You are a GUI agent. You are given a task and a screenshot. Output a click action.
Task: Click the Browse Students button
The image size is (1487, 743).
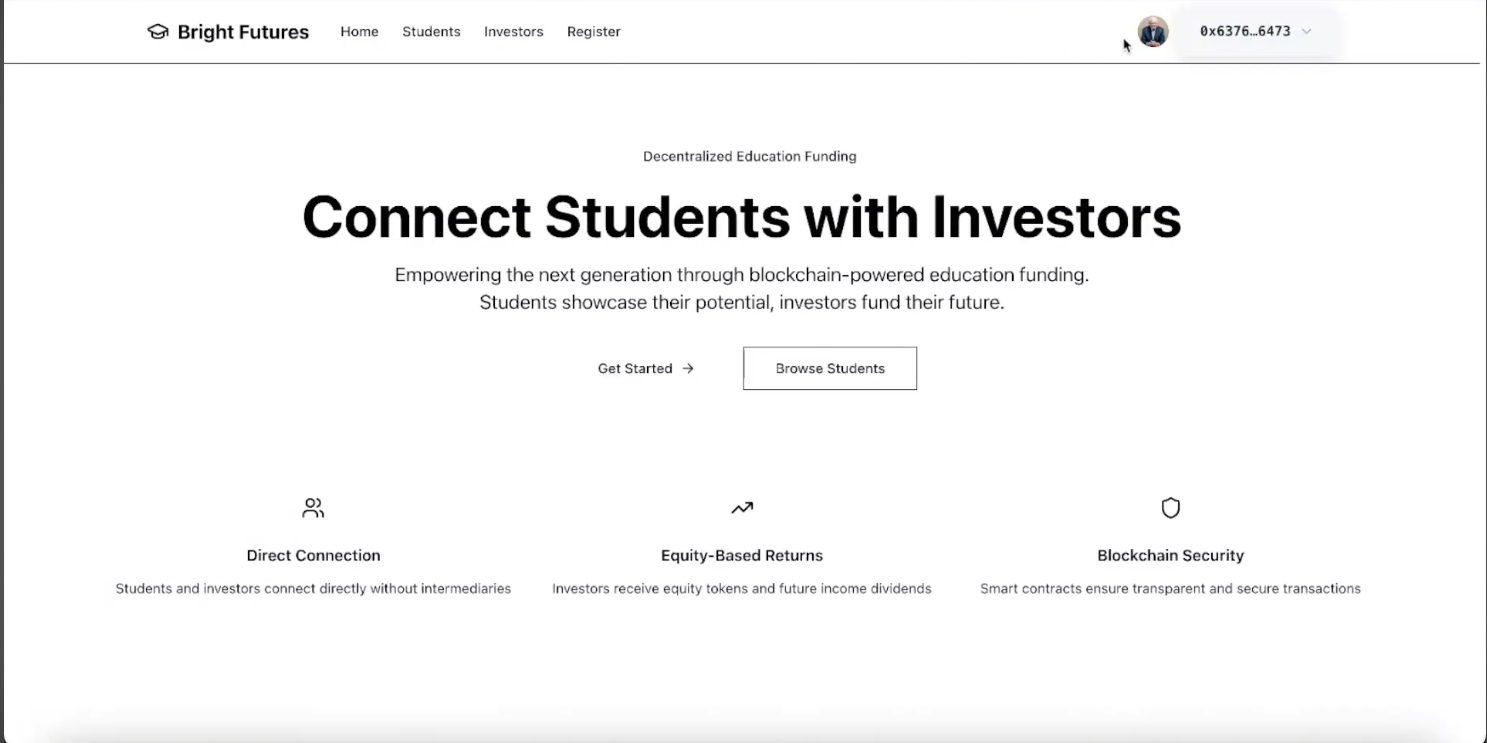[x=829, y=368]
